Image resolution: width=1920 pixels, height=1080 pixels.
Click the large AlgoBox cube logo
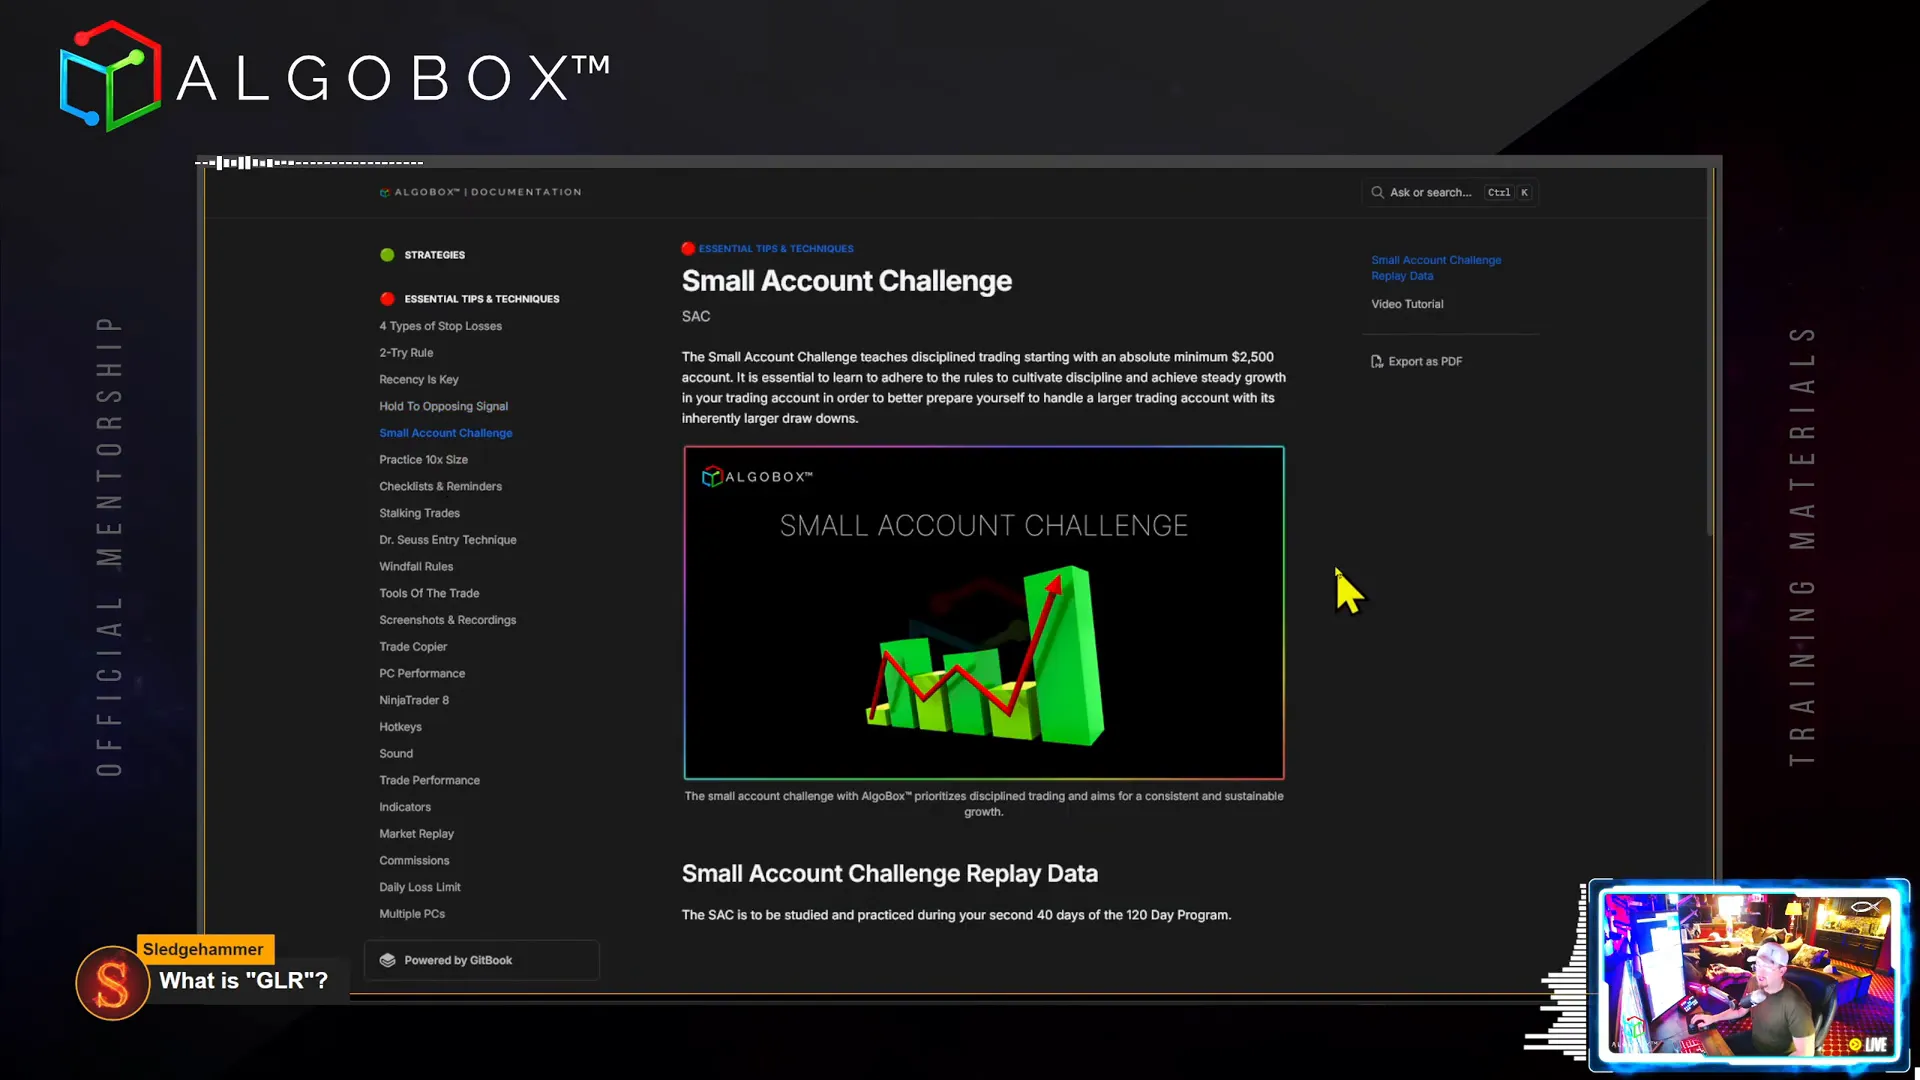(x=110, y=76)
